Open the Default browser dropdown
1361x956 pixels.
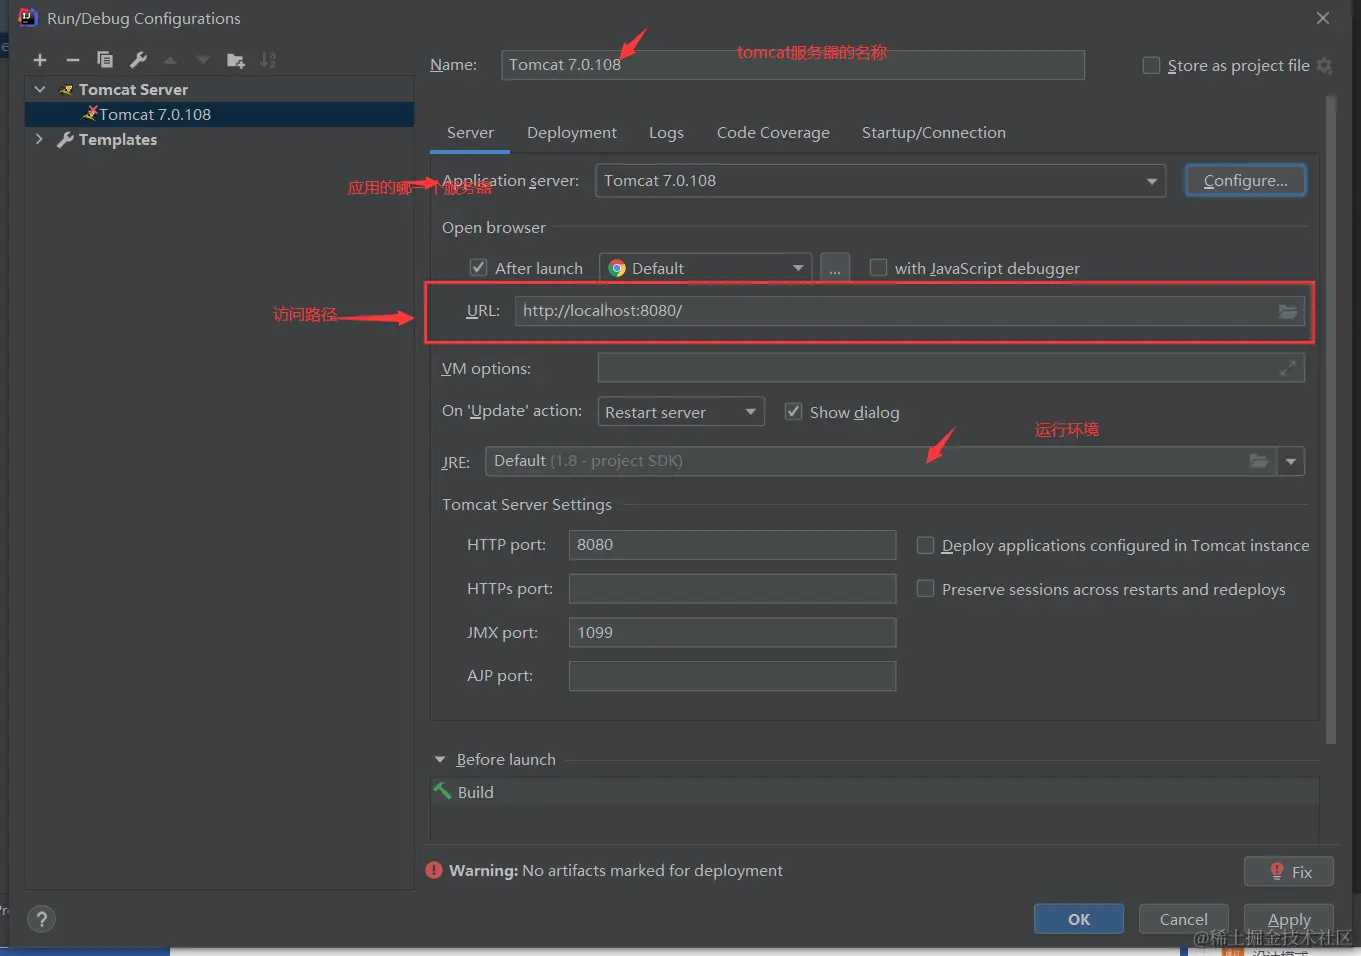(706, 268)
